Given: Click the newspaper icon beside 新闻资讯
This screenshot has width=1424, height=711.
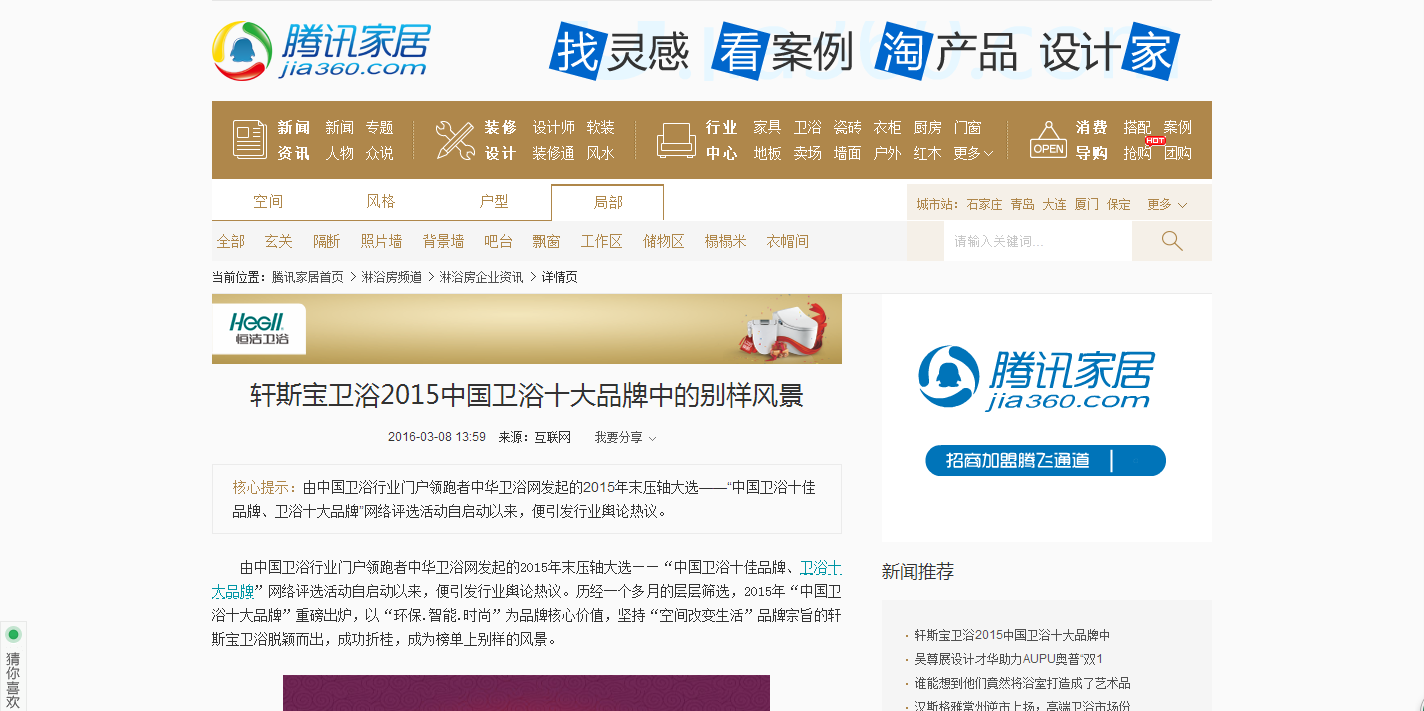Looking at the screenshot, I should tap(250, 139).
